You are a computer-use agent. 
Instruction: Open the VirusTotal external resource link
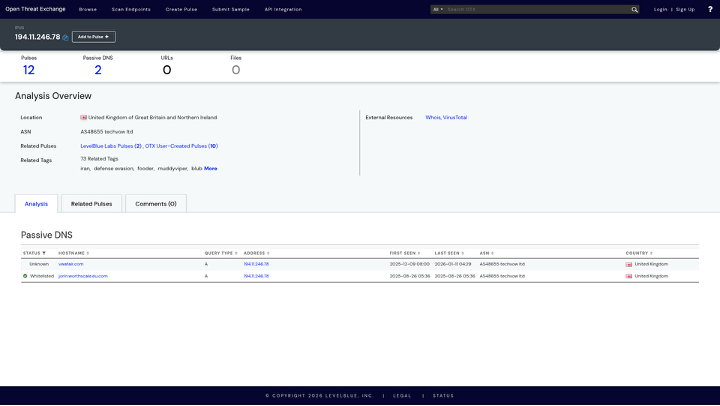tap(456, 117)
